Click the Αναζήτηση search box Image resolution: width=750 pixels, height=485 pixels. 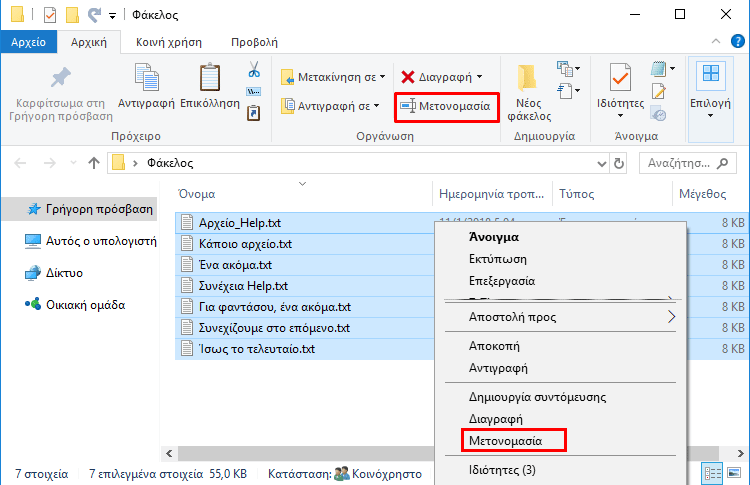[687, 164]
